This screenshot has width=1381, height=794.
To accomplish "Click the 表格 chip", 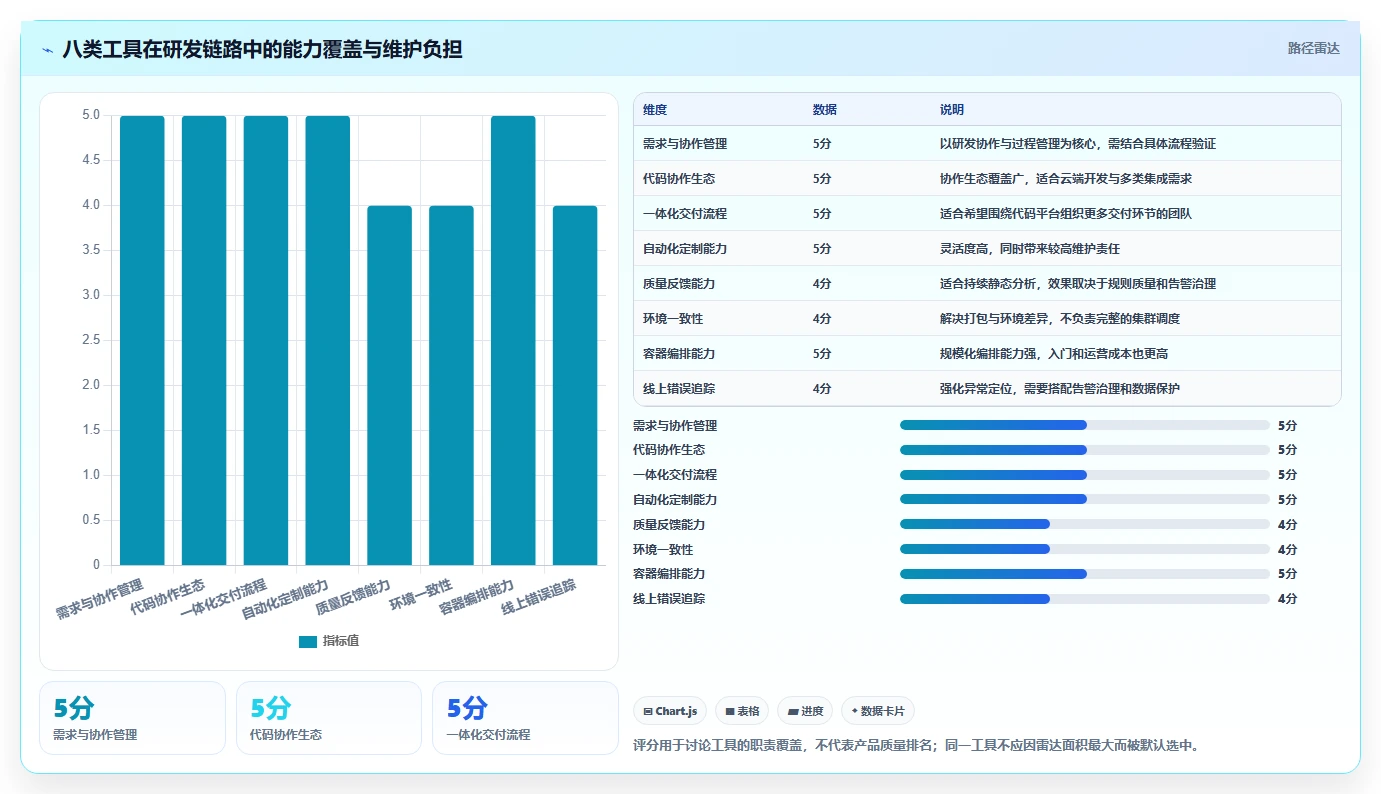I will click(x=742, y=711).
